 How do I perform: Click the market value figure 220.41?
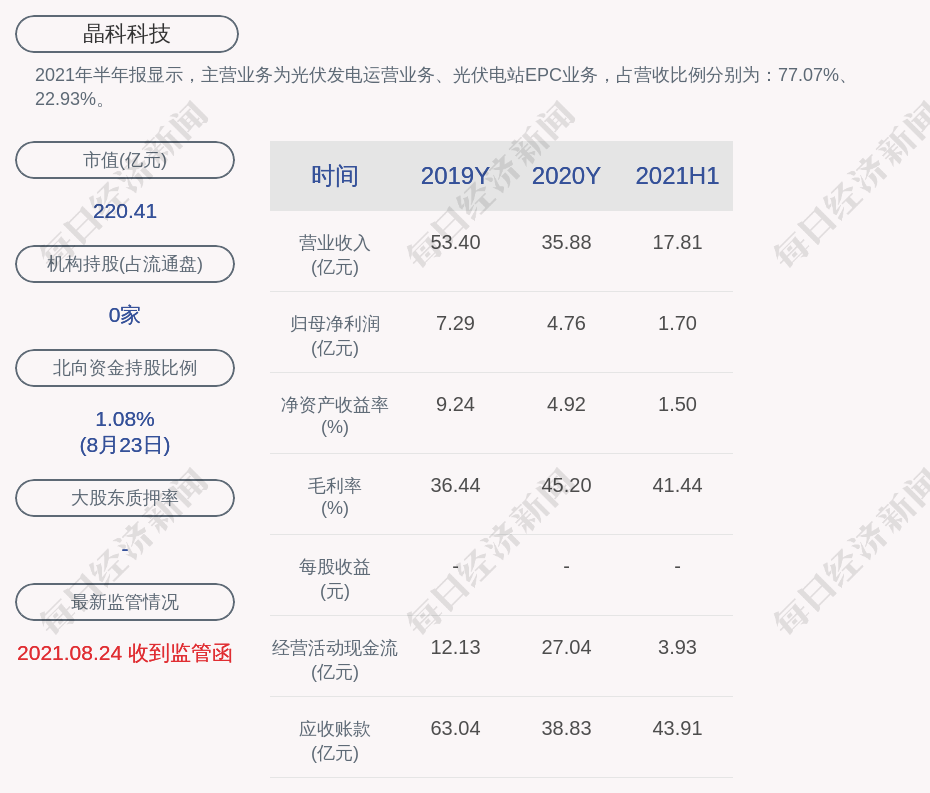click(x=125, y=211)
